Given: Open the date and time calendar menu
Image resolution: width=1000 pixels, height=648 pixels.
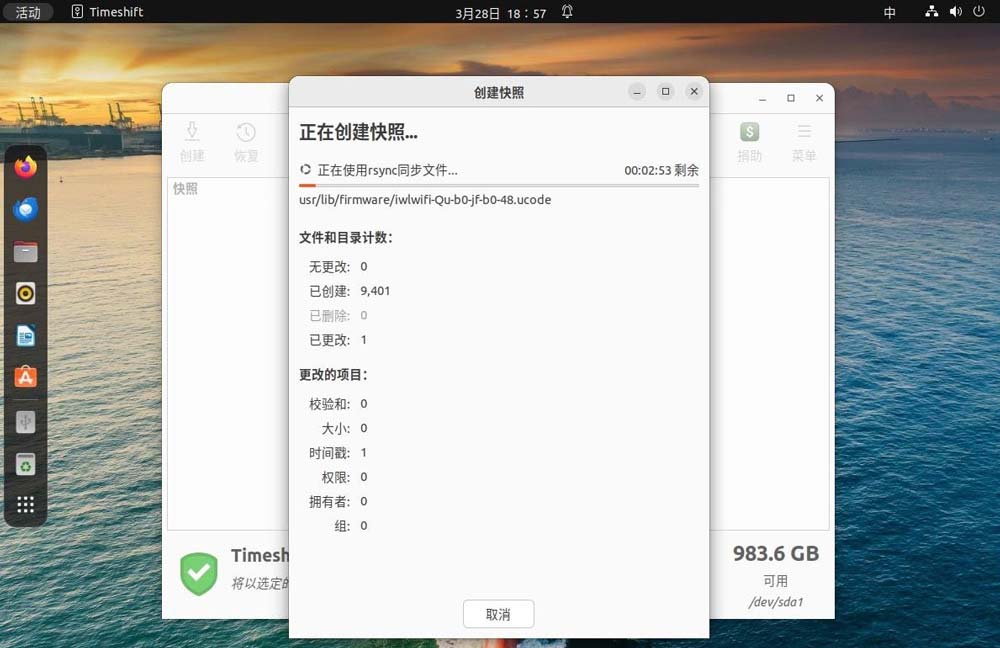Looking at the screenshot, I should coord(500,12).
